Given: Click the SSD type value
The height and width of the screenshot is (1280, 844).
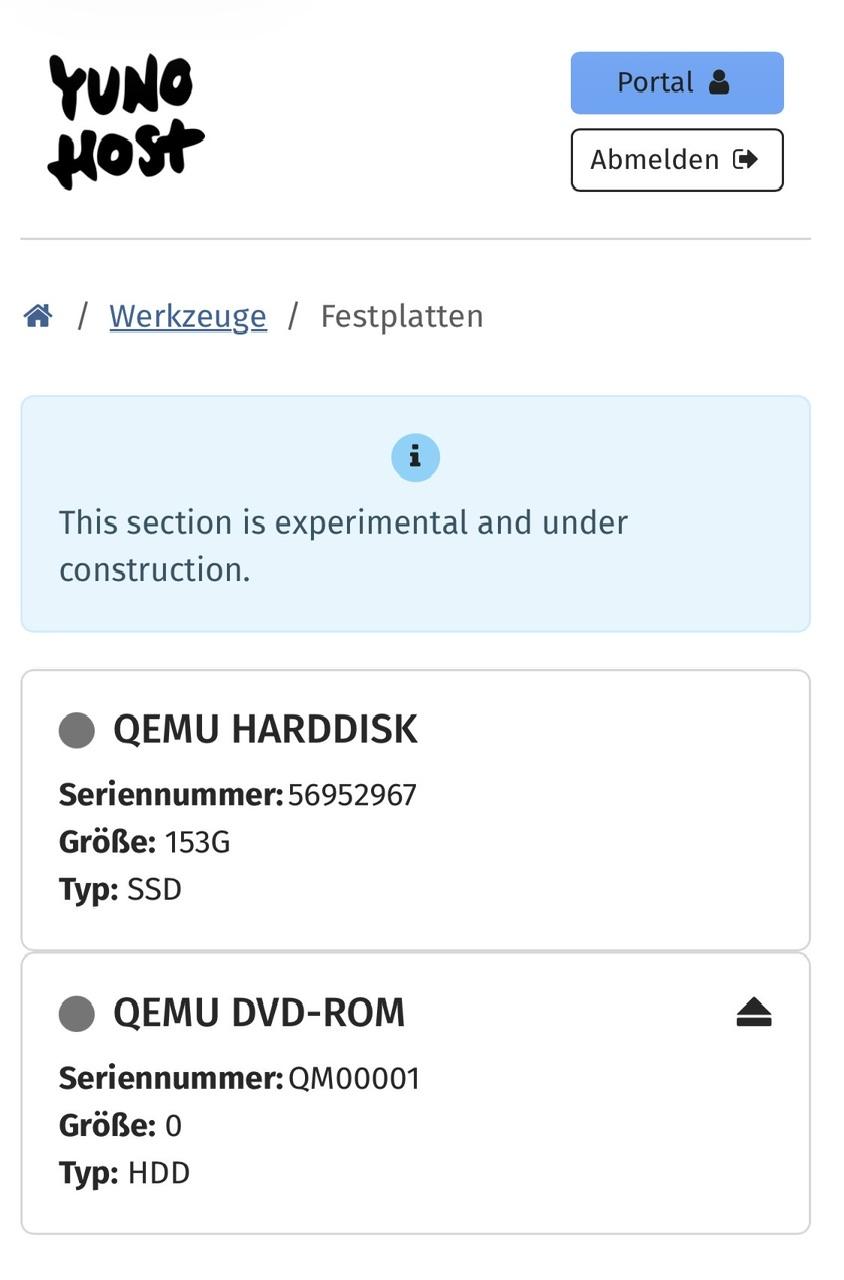Looking at the screenshot, I should click(x=154, y=889).
